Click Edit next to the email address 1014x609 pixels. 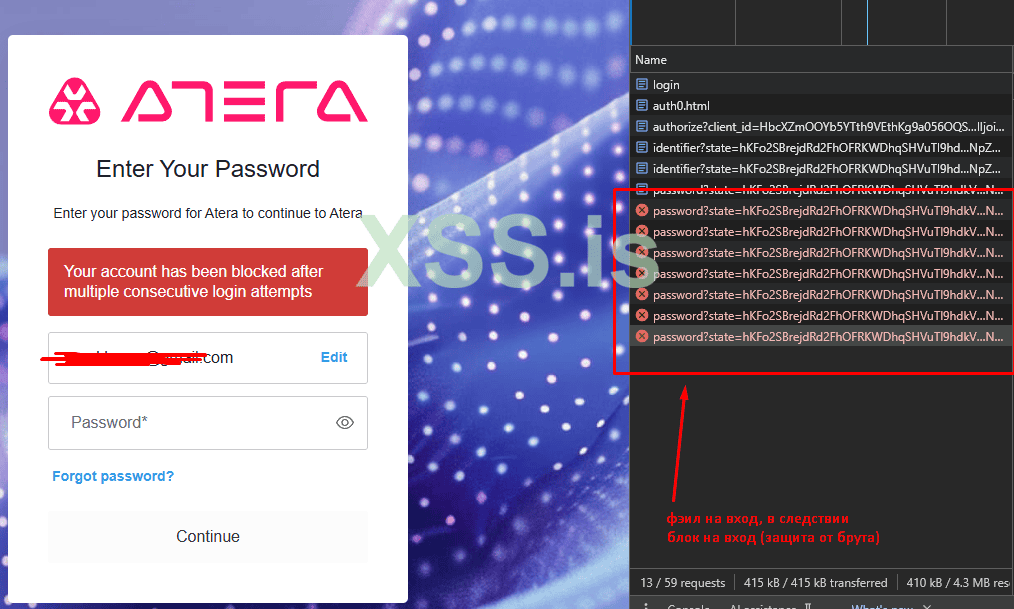point(334,358)
